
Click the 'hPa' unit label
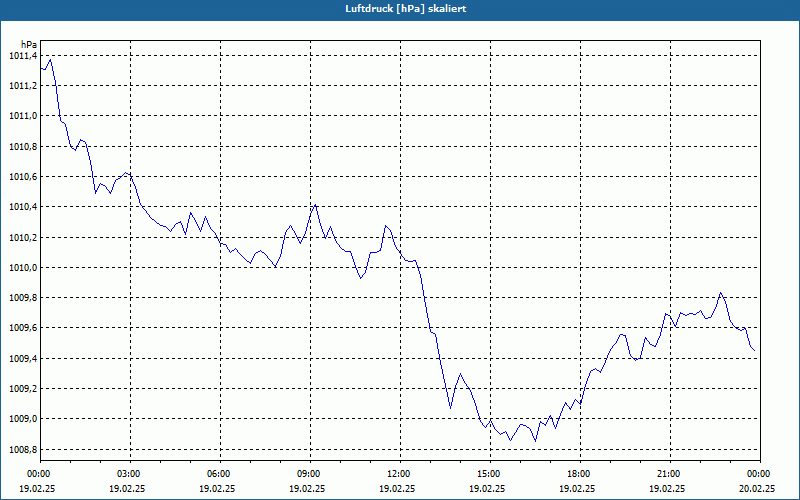pyautogui.click(x=29, y=45)
